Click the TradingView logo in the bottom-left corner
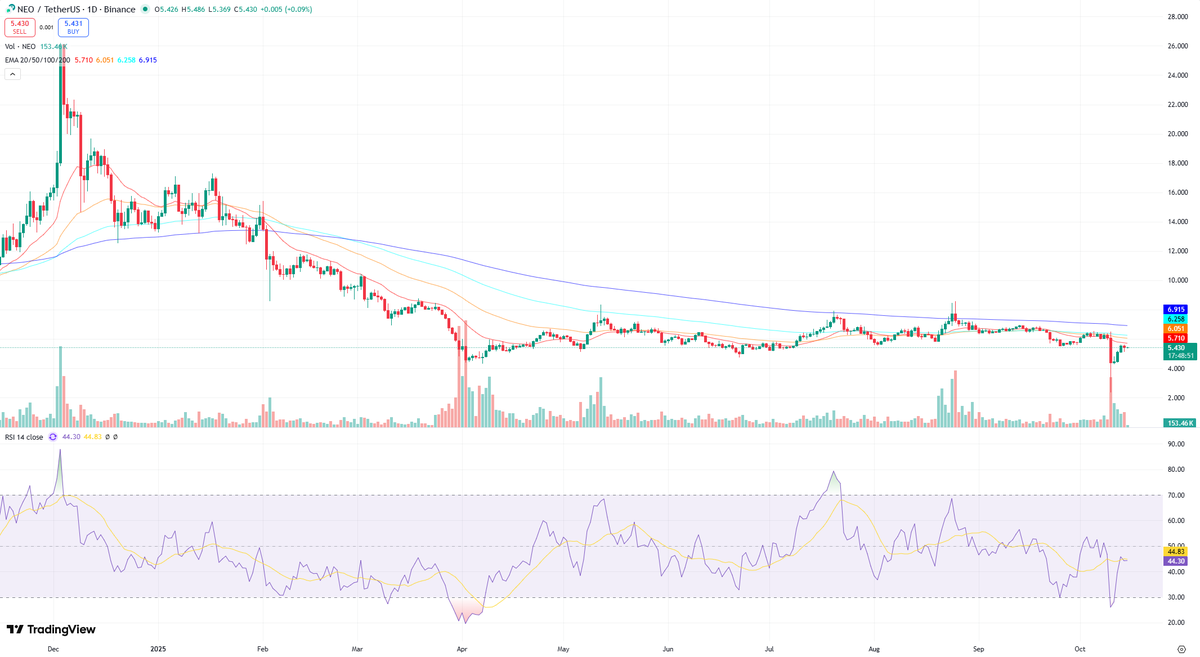1200x657 pixels. (50, 629)
